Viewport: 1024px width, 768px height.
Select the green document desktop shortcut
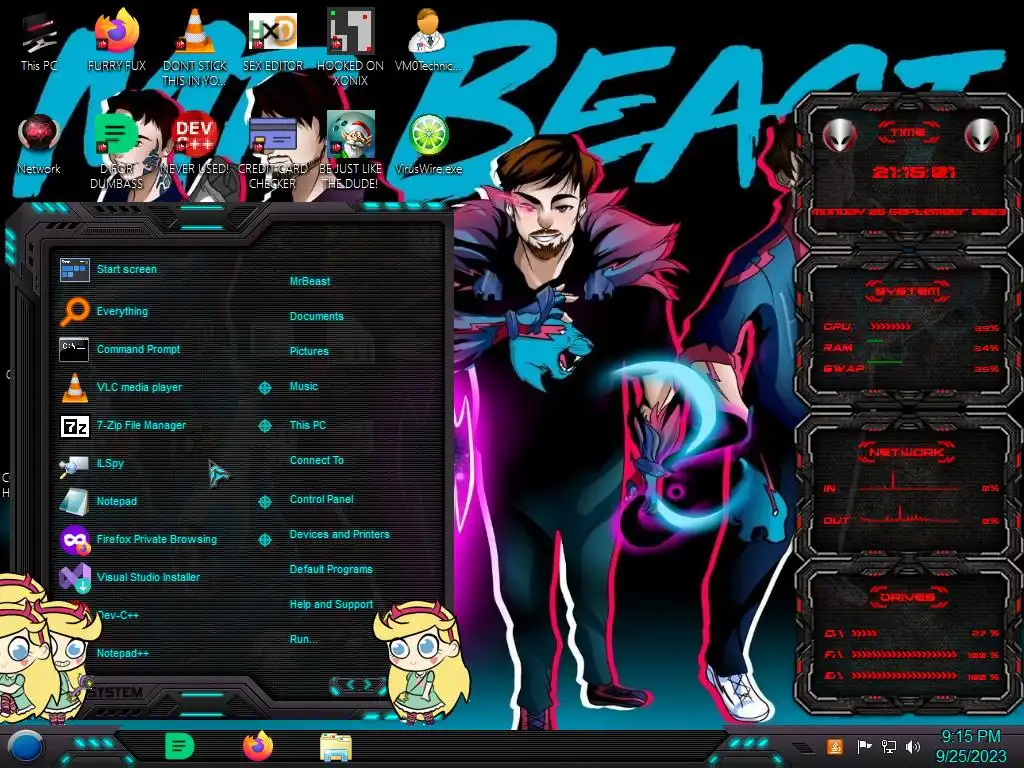pyautogui.click(x=116, y=151)
